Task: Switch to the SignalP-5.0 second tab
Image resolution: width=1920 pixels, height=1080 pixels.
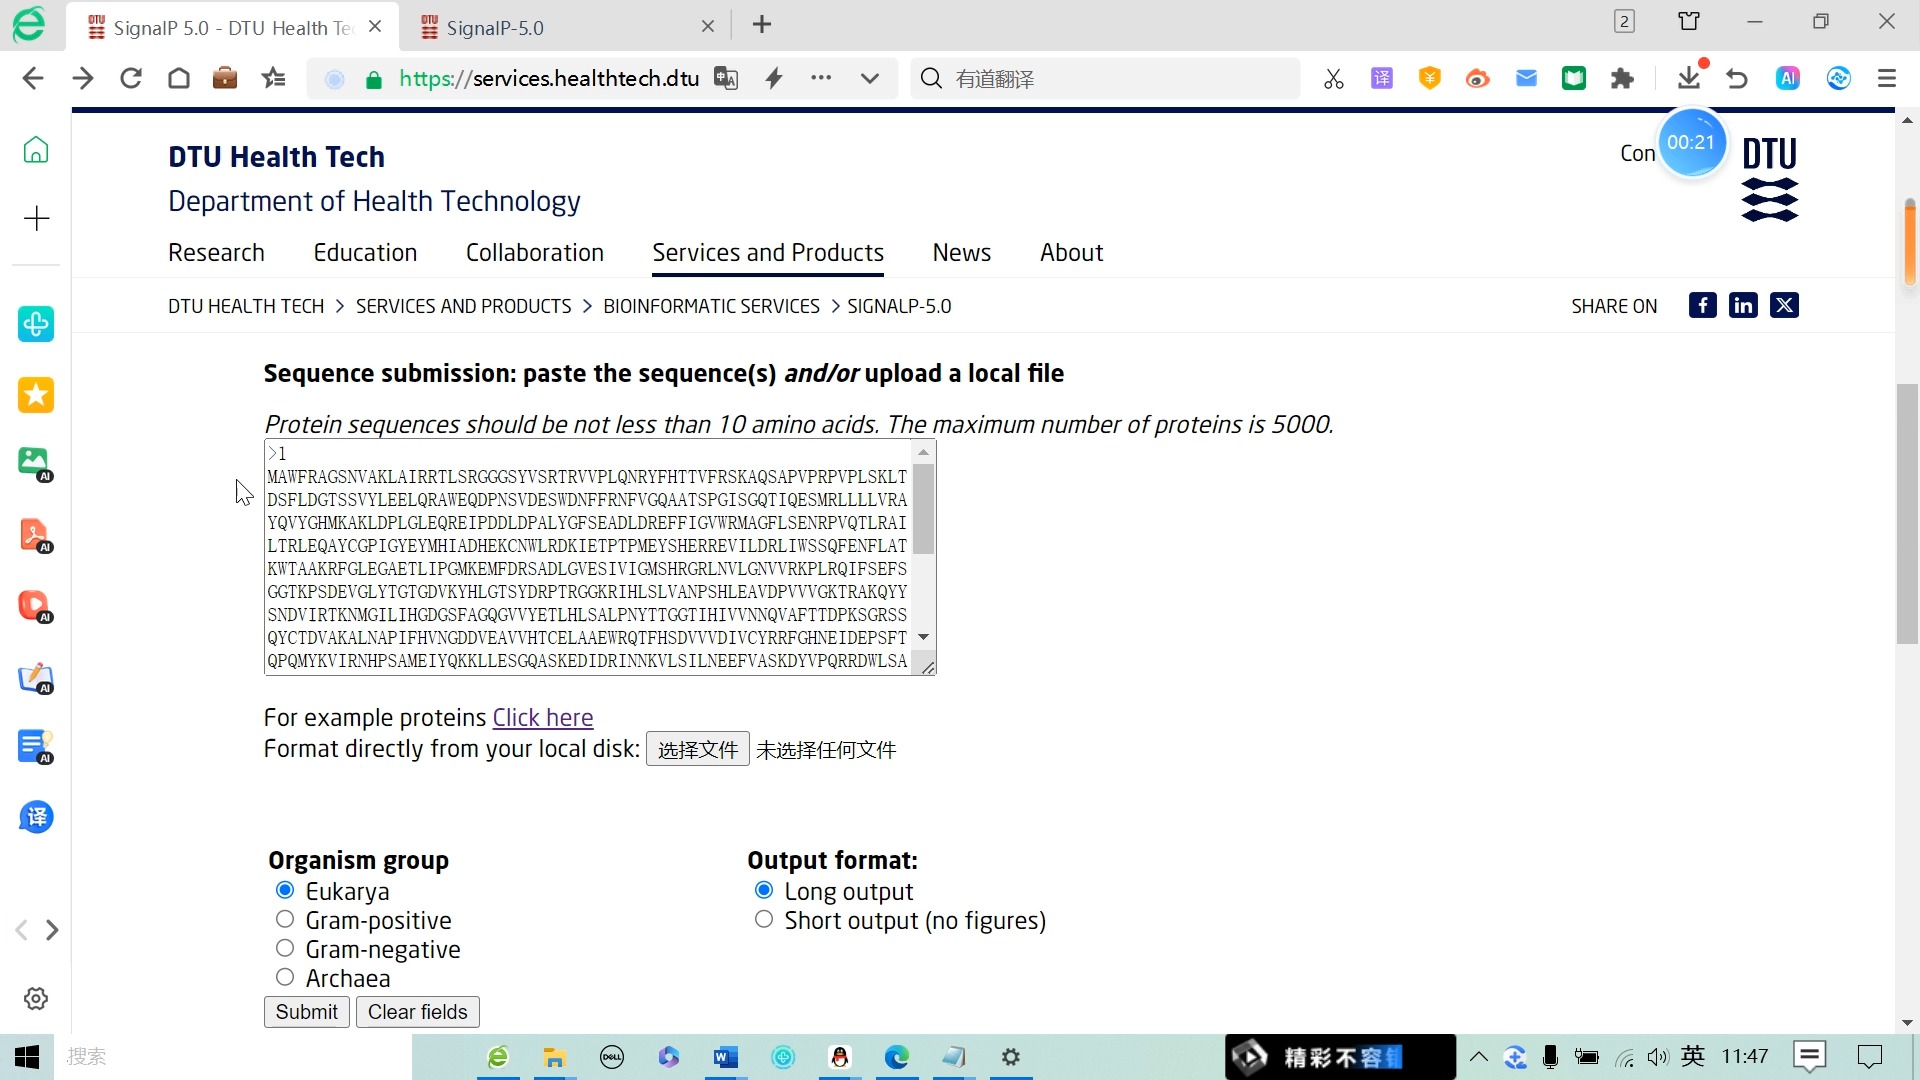Action: tap(565, 28)
